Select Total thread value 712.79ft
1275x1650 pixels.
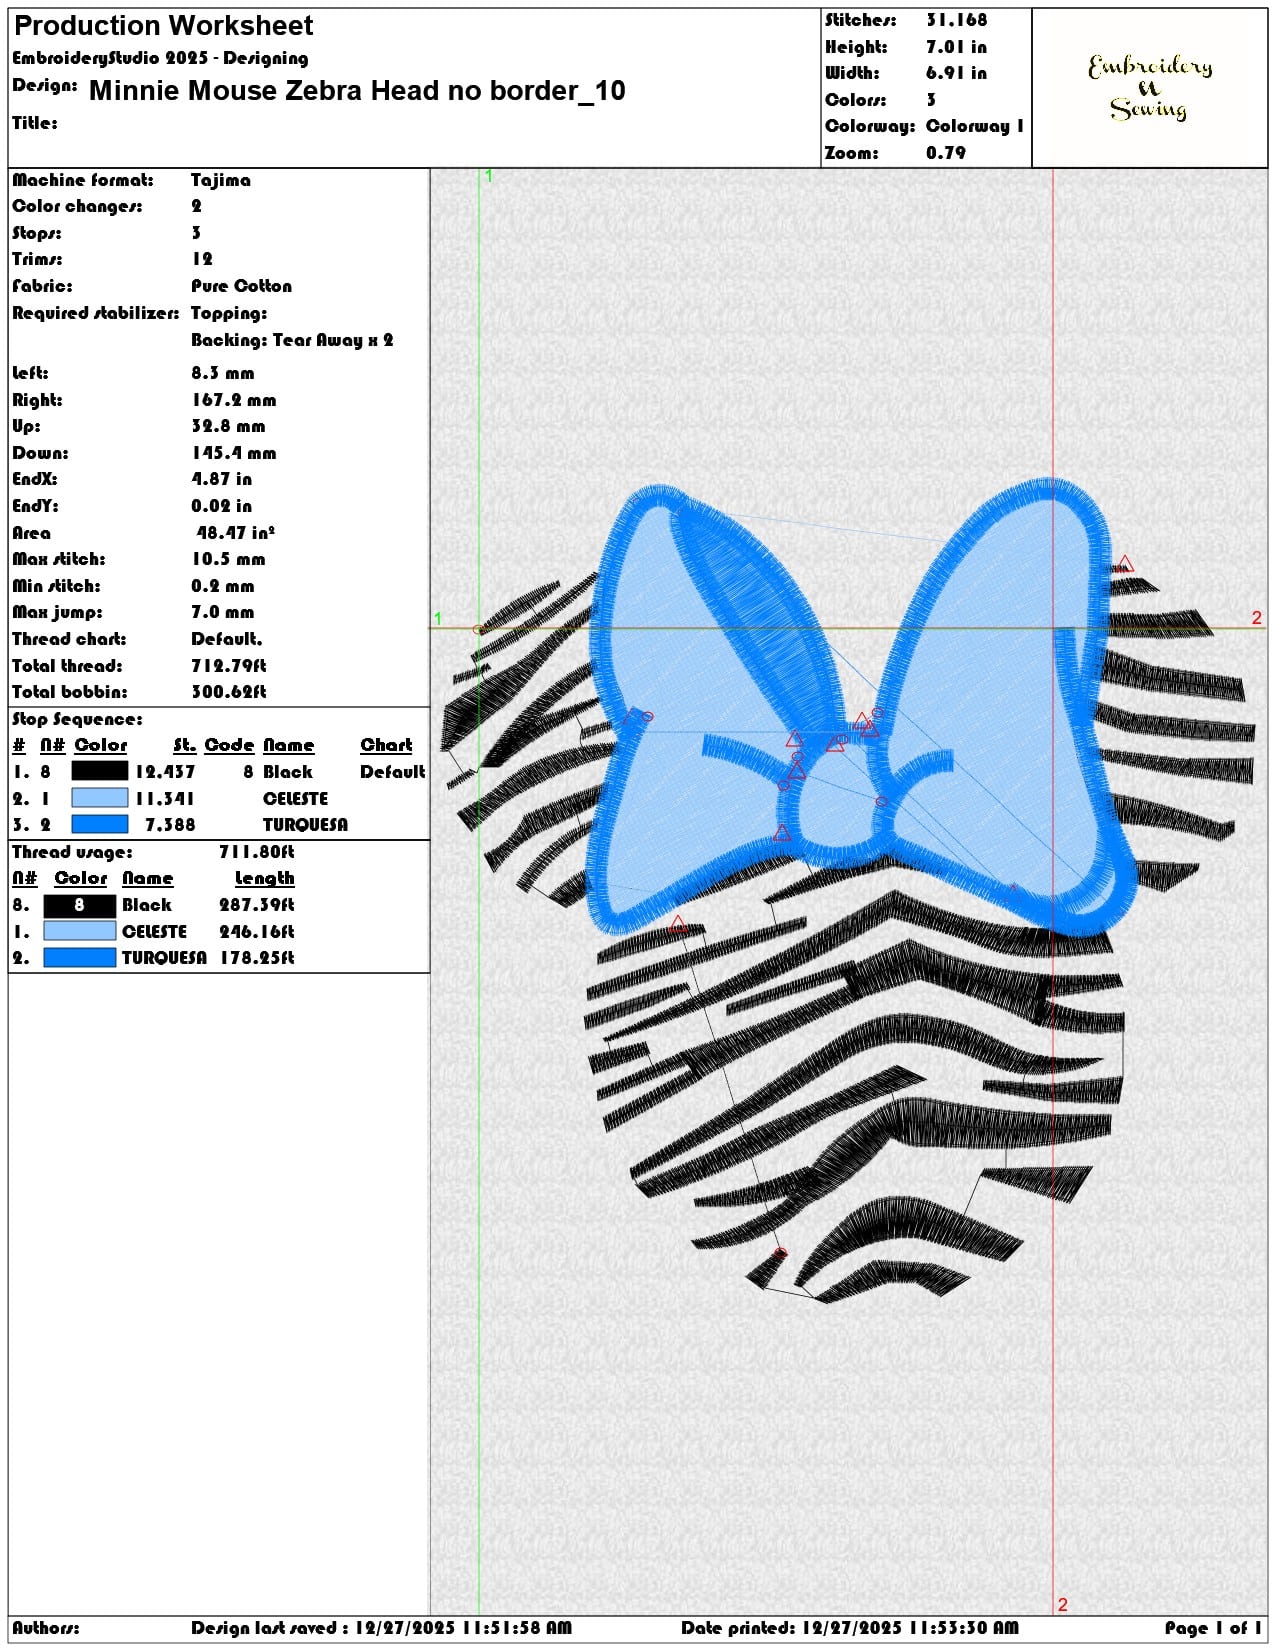tap(228, 666)
